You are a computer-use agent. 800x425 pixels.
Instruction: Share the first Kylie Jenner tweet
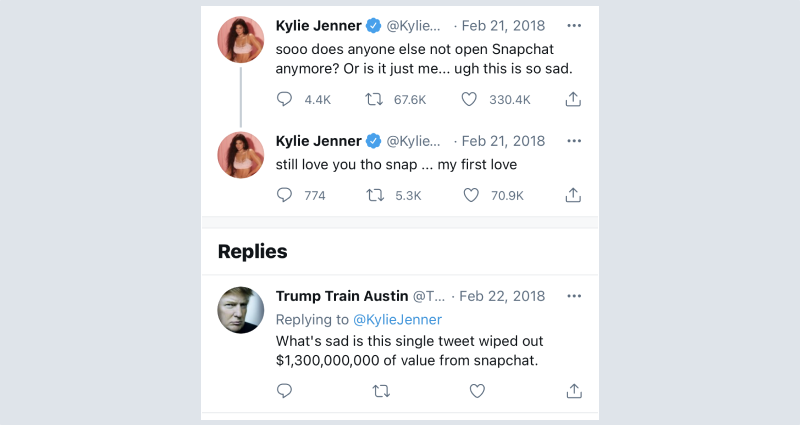pos(574,99)
